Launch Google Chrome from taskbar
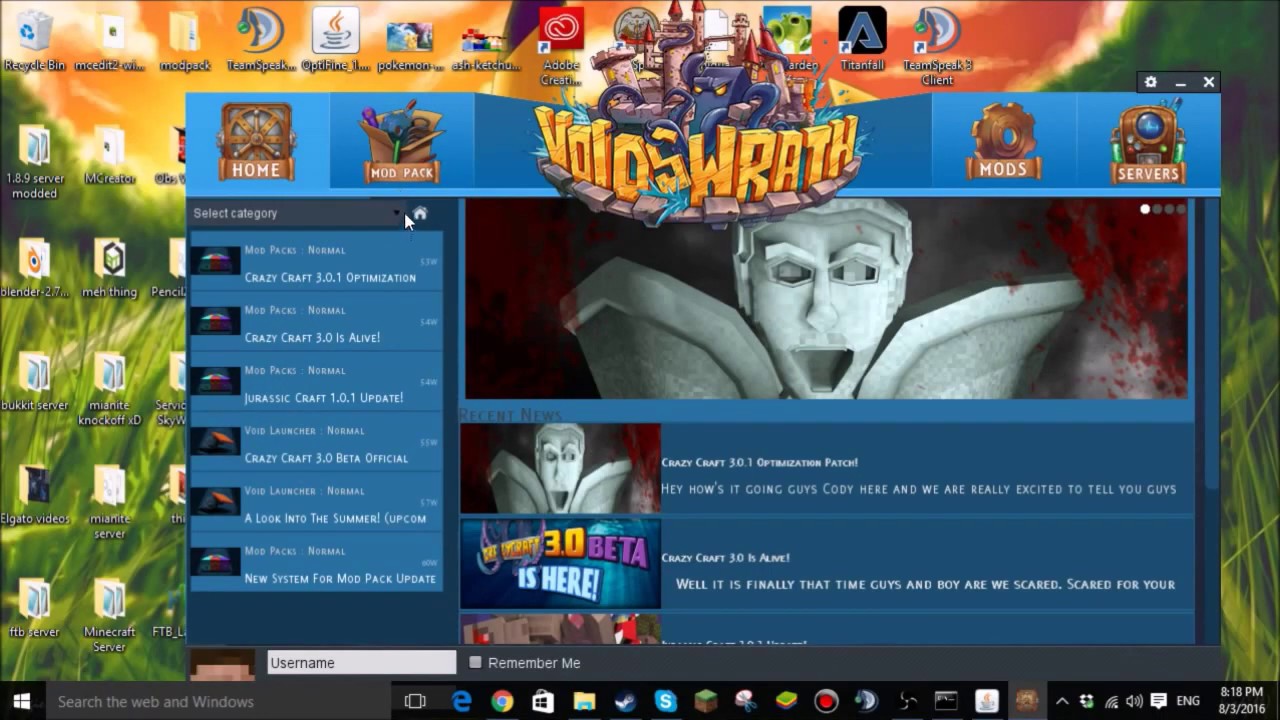 tap(502, 701)
